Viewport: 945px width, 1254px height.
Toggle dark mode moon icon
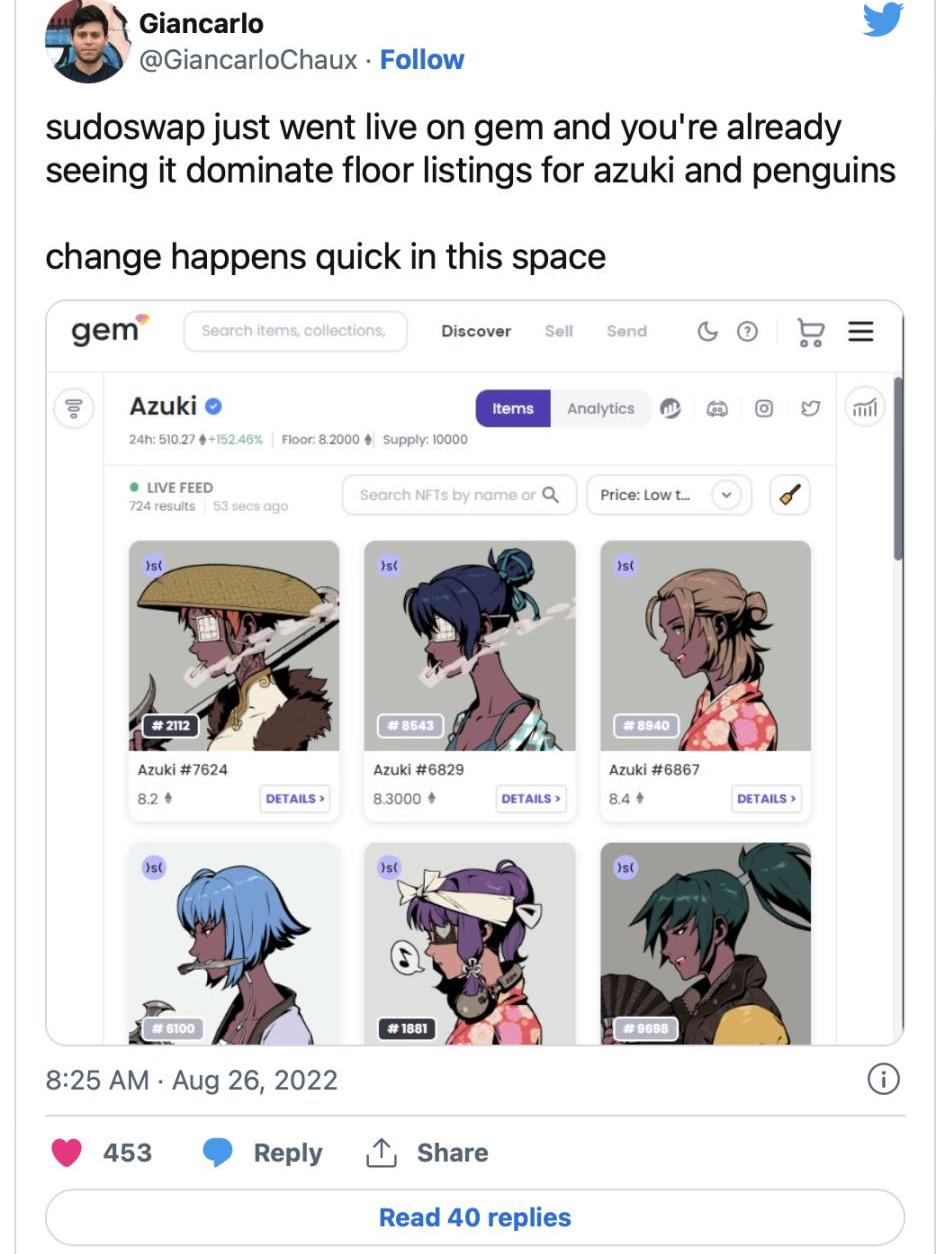[707, 331]
